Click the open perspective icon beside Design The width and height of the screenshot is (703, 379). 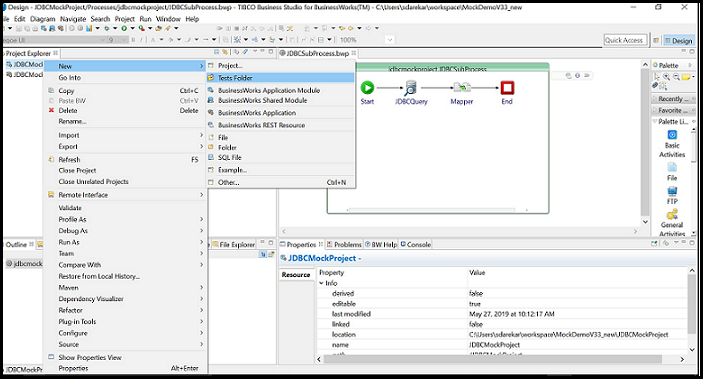coord(656,40)
